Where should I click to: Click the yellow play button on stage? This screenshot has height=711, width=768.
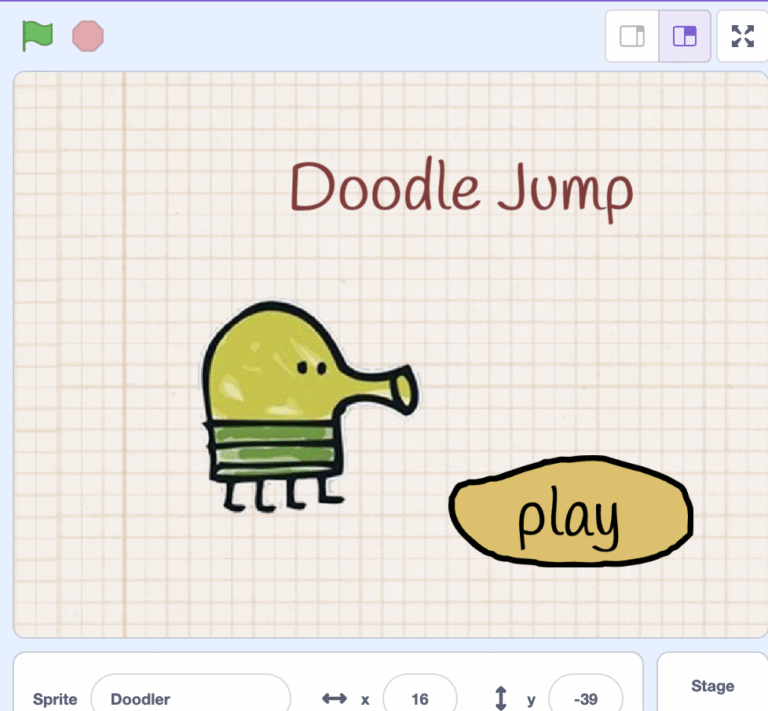point(570,510)
